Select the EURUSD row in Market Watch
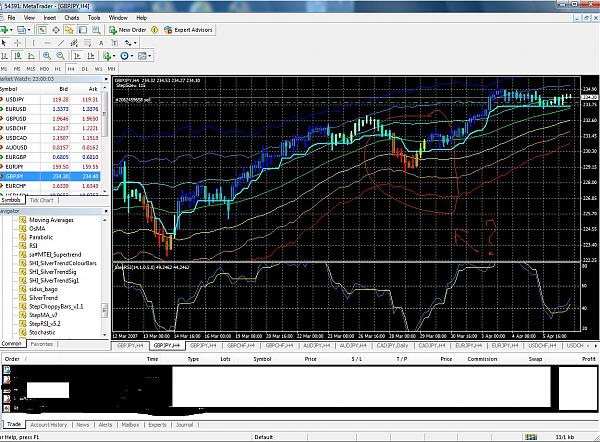600x442 pixels. pyautogui.click(x=51, y=109)
